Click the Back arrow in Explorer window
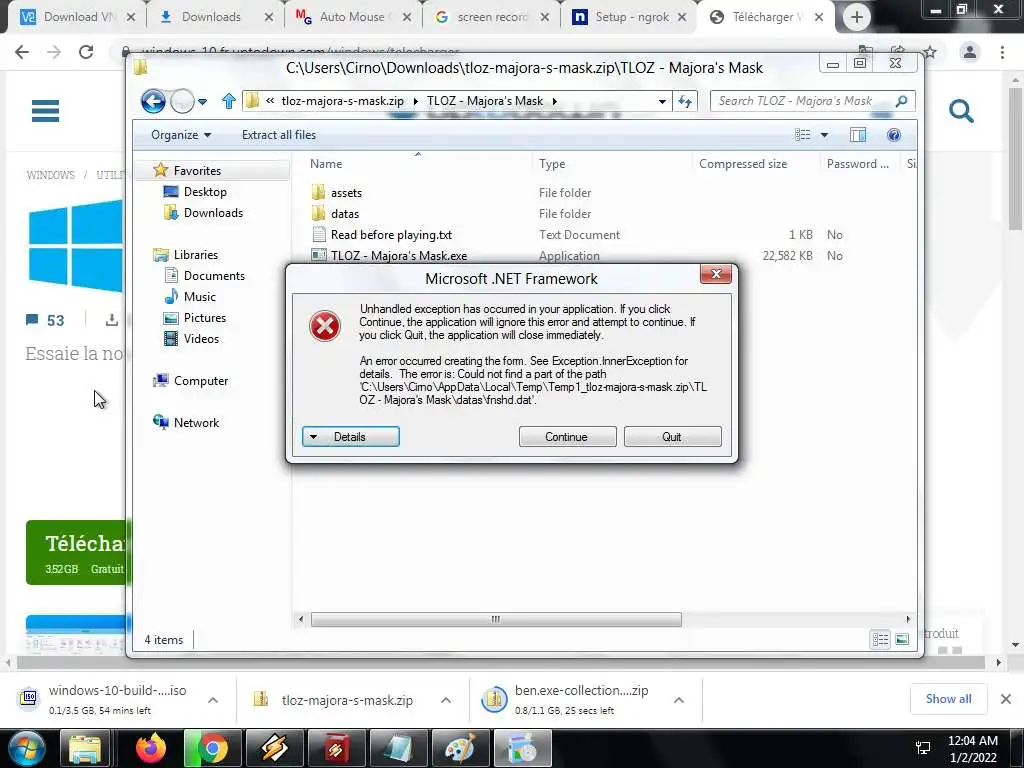 [x=153, y=101]
